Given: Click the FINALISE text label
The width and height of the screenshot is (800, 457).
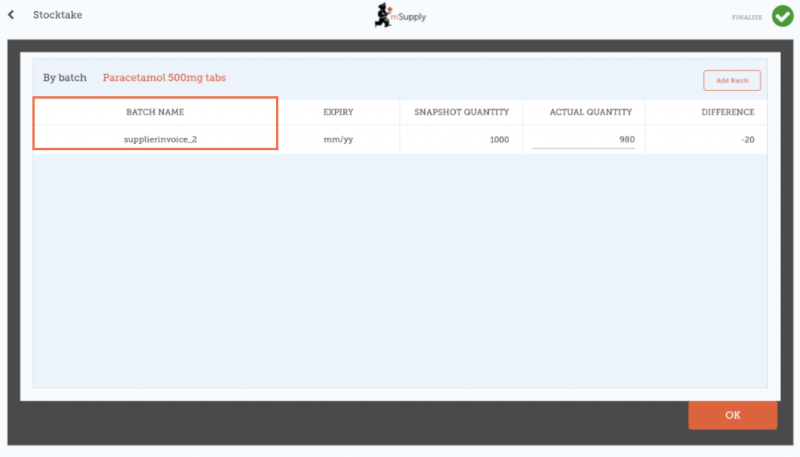Looking at the screenshot, I should click(749, 17).
